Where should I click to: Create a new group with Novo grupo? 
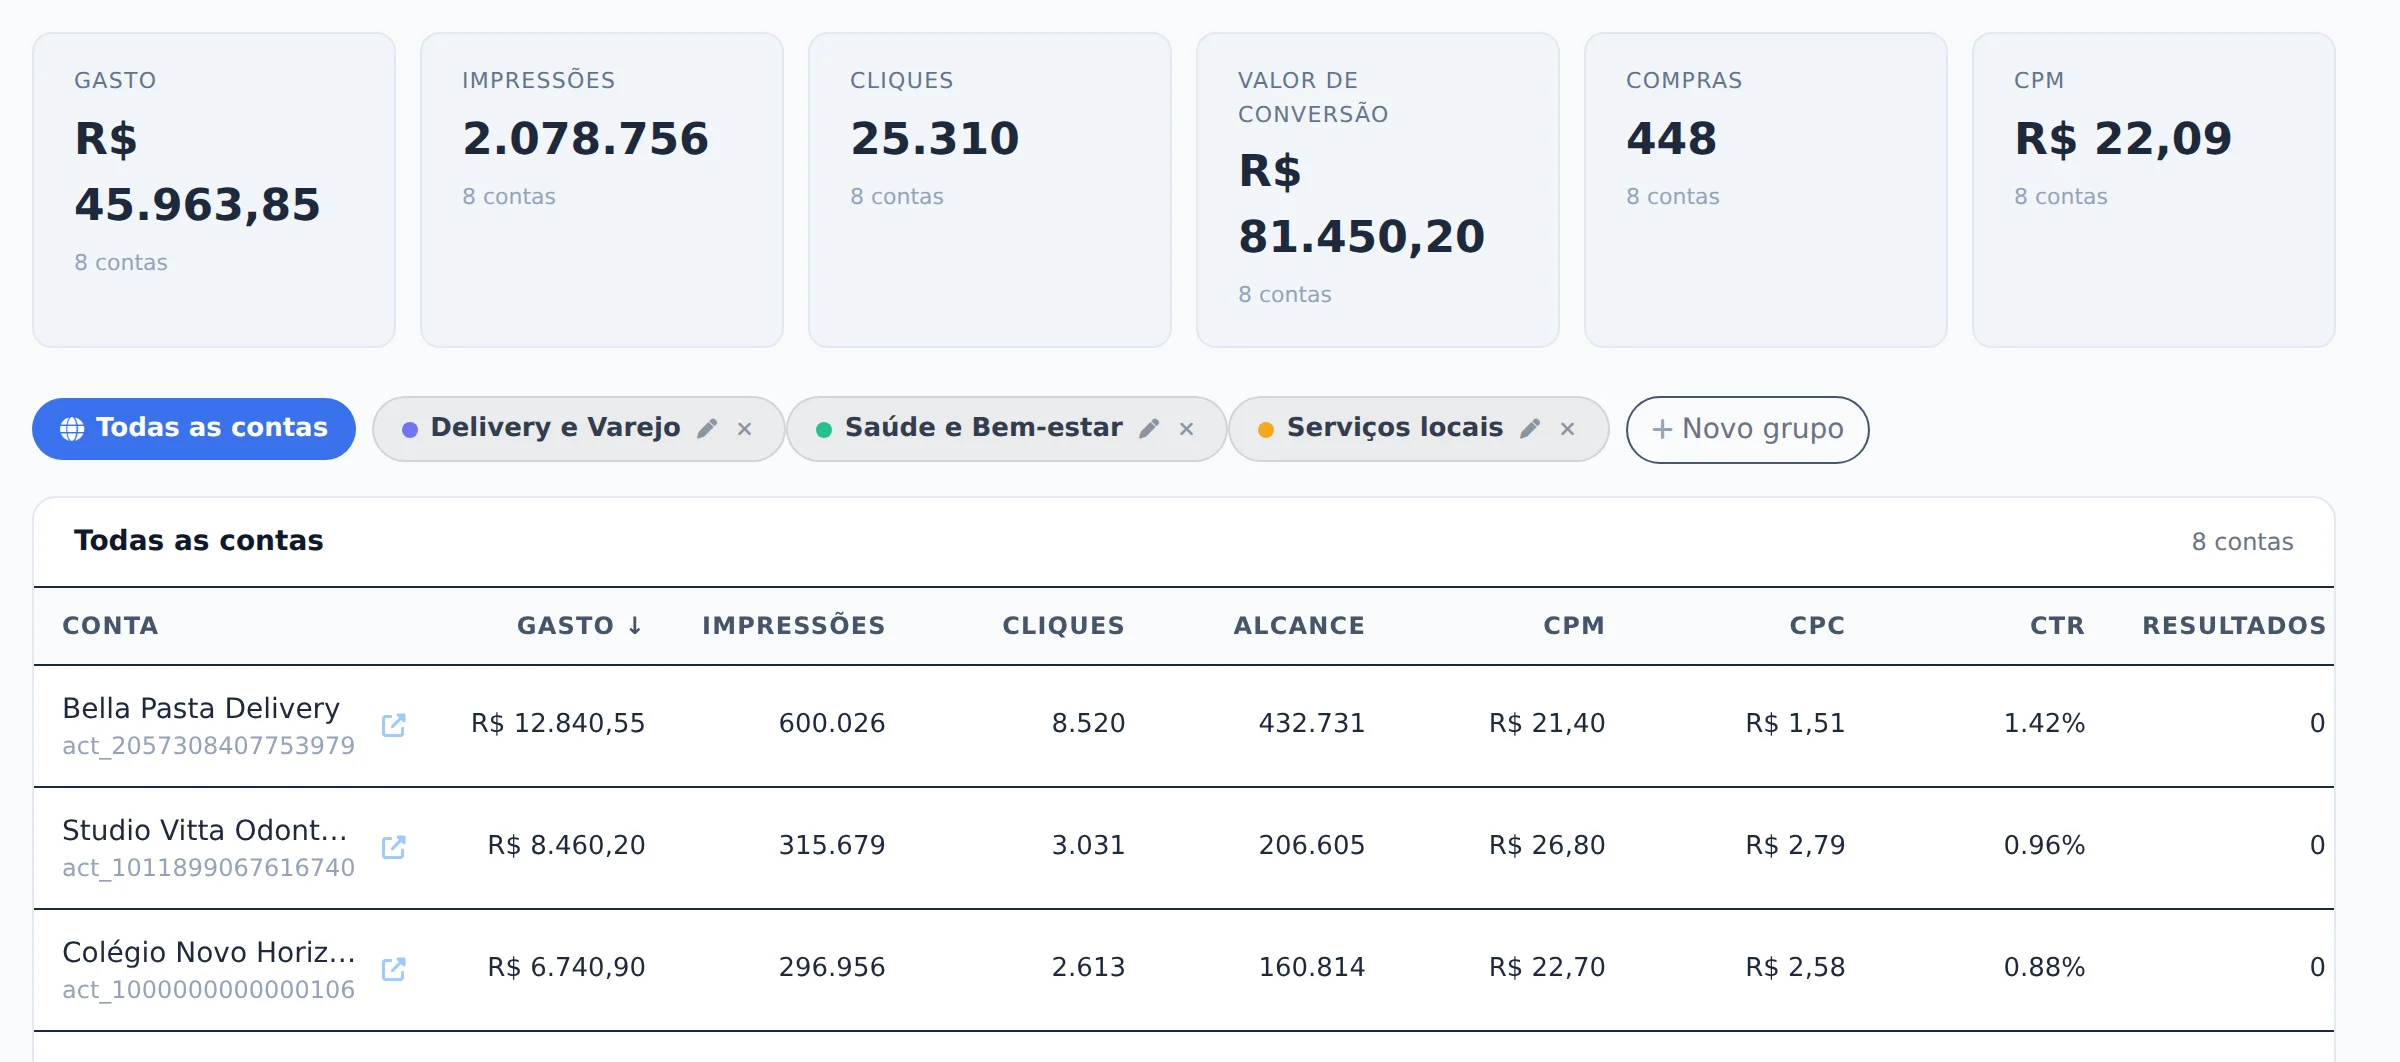tap(1747, 429)
